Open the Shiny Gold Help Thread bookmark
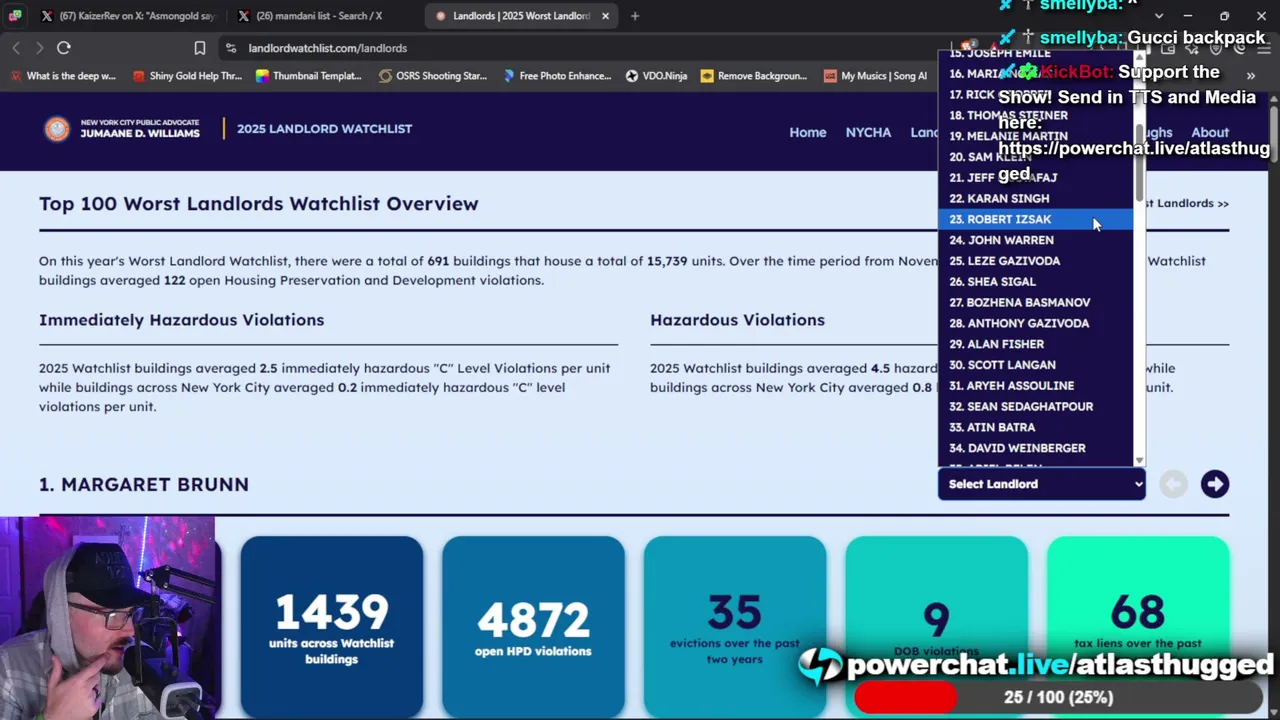 pyautogui.click(x=187, y=76)
